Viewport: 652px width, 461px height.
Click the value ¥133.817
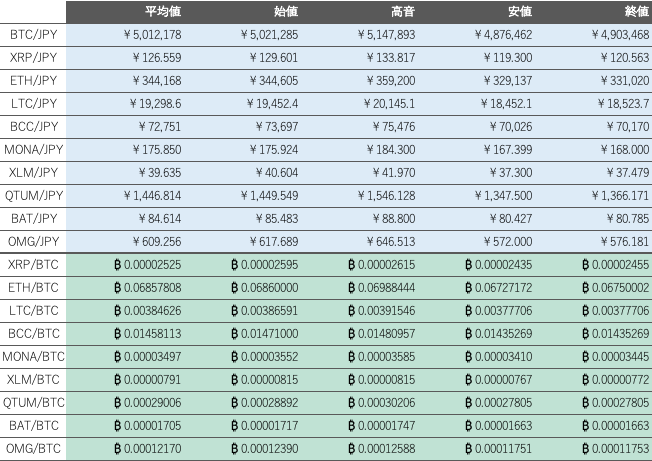click(391, 57)
